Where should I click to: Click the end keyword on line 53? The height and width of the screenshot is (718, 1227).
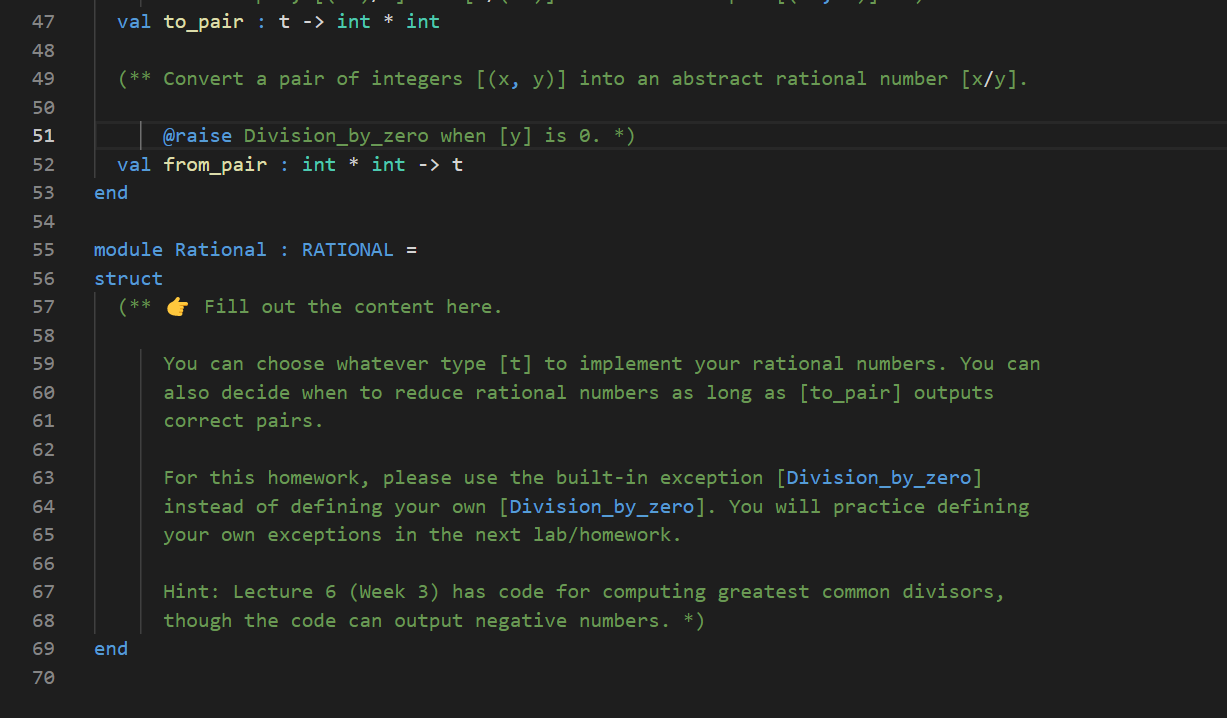coord(111,192)
